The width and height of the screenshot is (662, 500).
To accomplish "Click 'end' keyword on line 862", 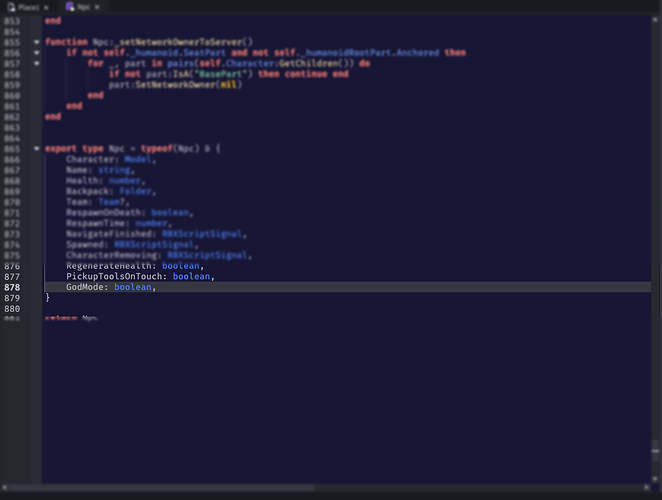I will (53, 117).
